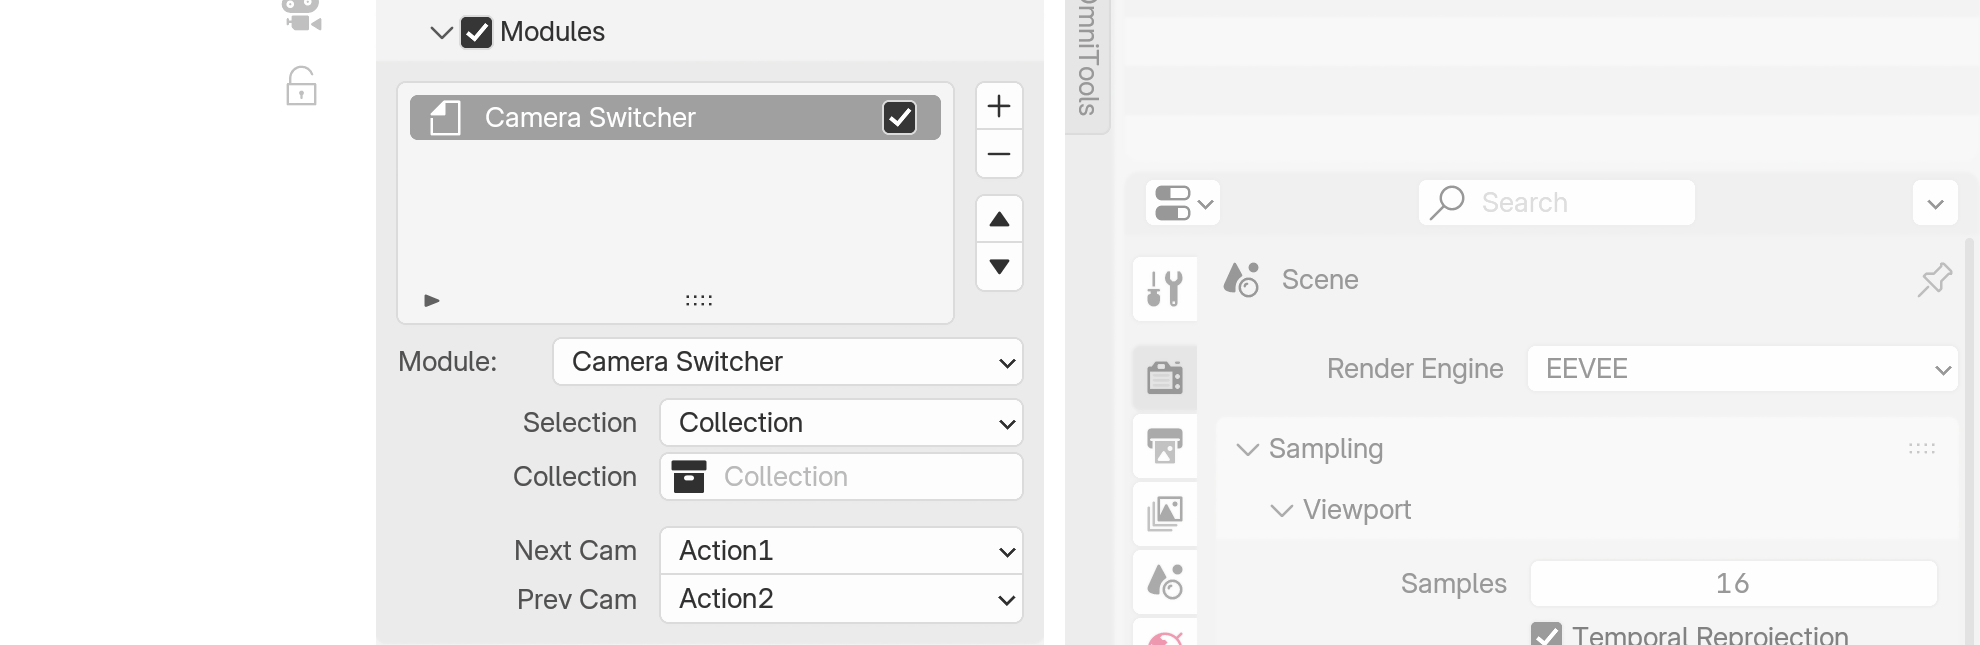Click the unlocked padlock icon

301,87
